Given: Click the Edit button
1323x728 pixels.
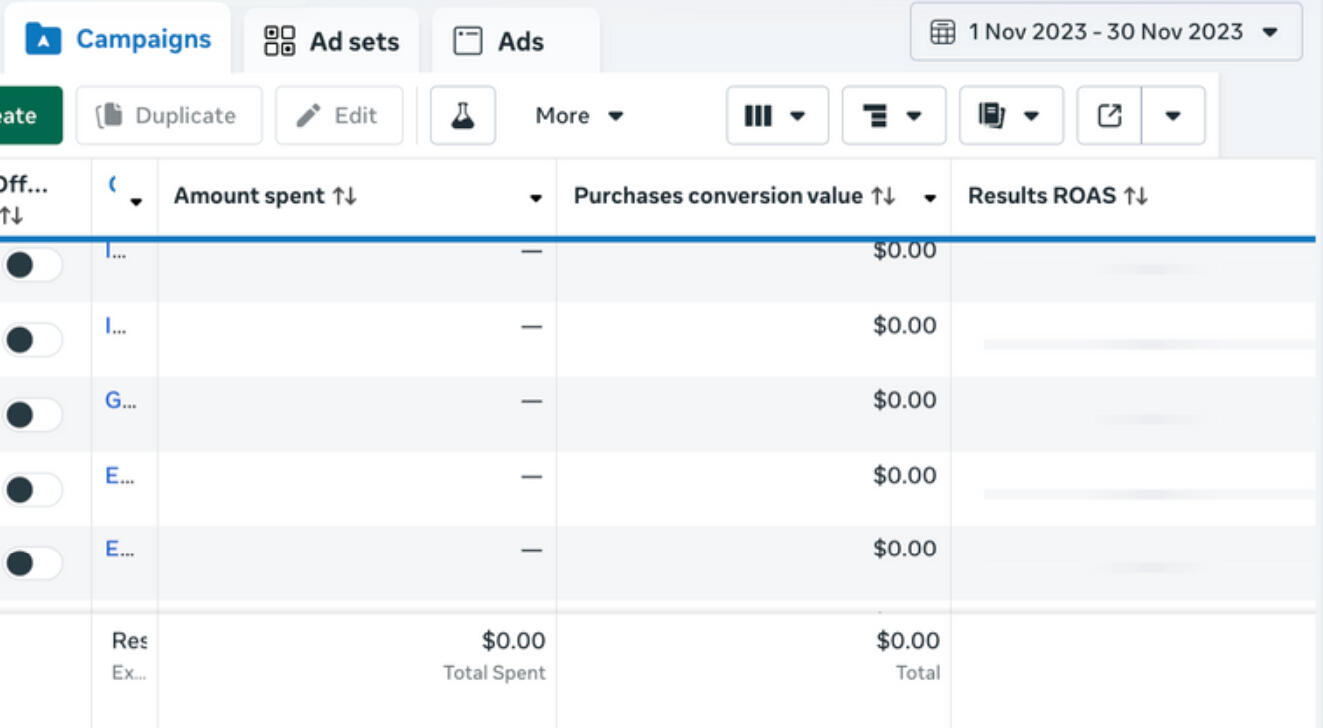Looking at the screenshot, I should pos(339,116).
